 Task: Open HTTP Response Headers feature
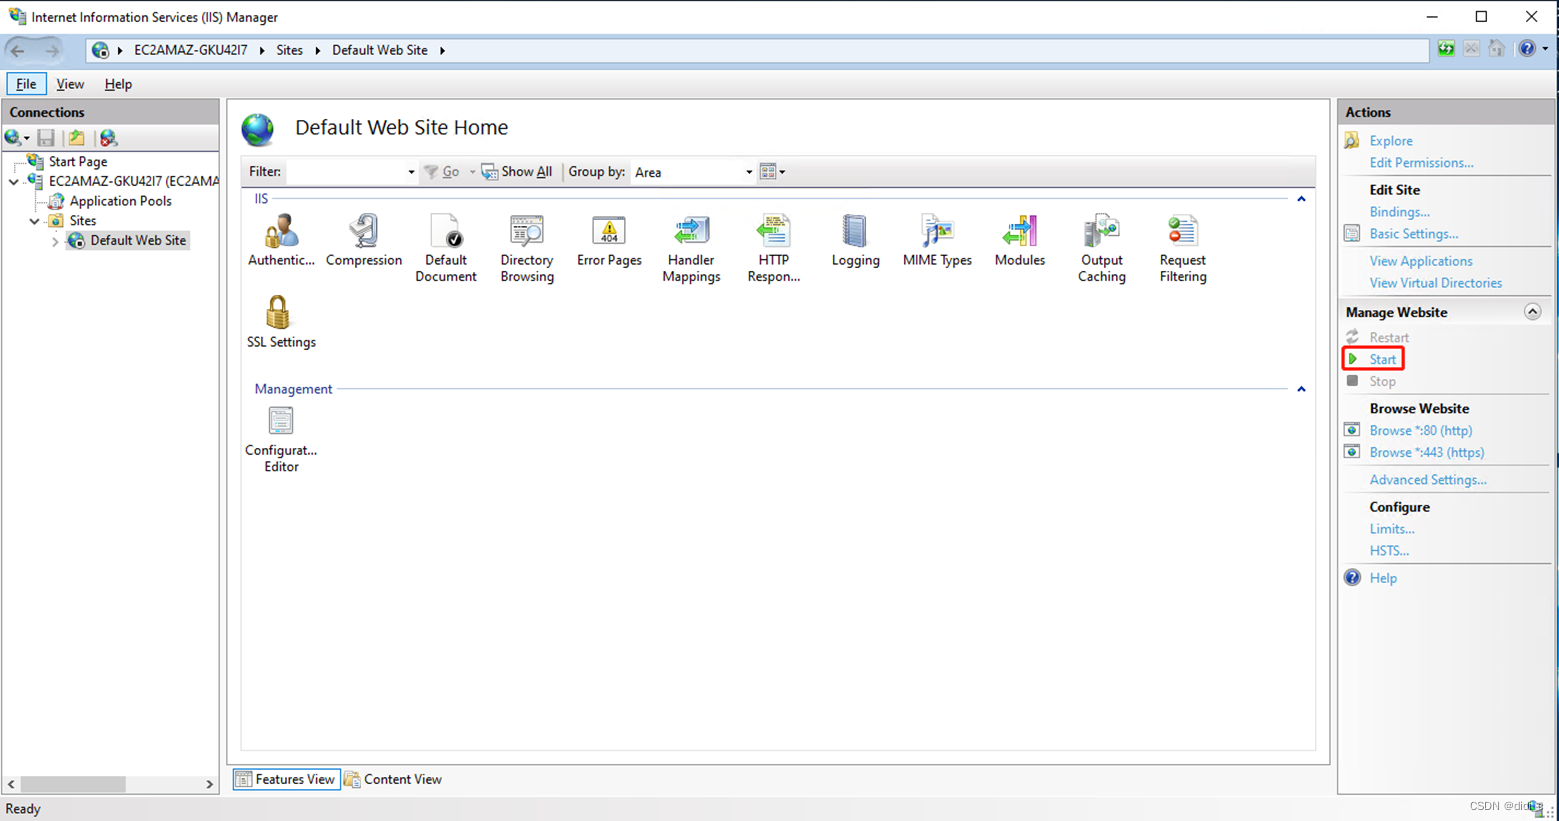pos(773,249)
